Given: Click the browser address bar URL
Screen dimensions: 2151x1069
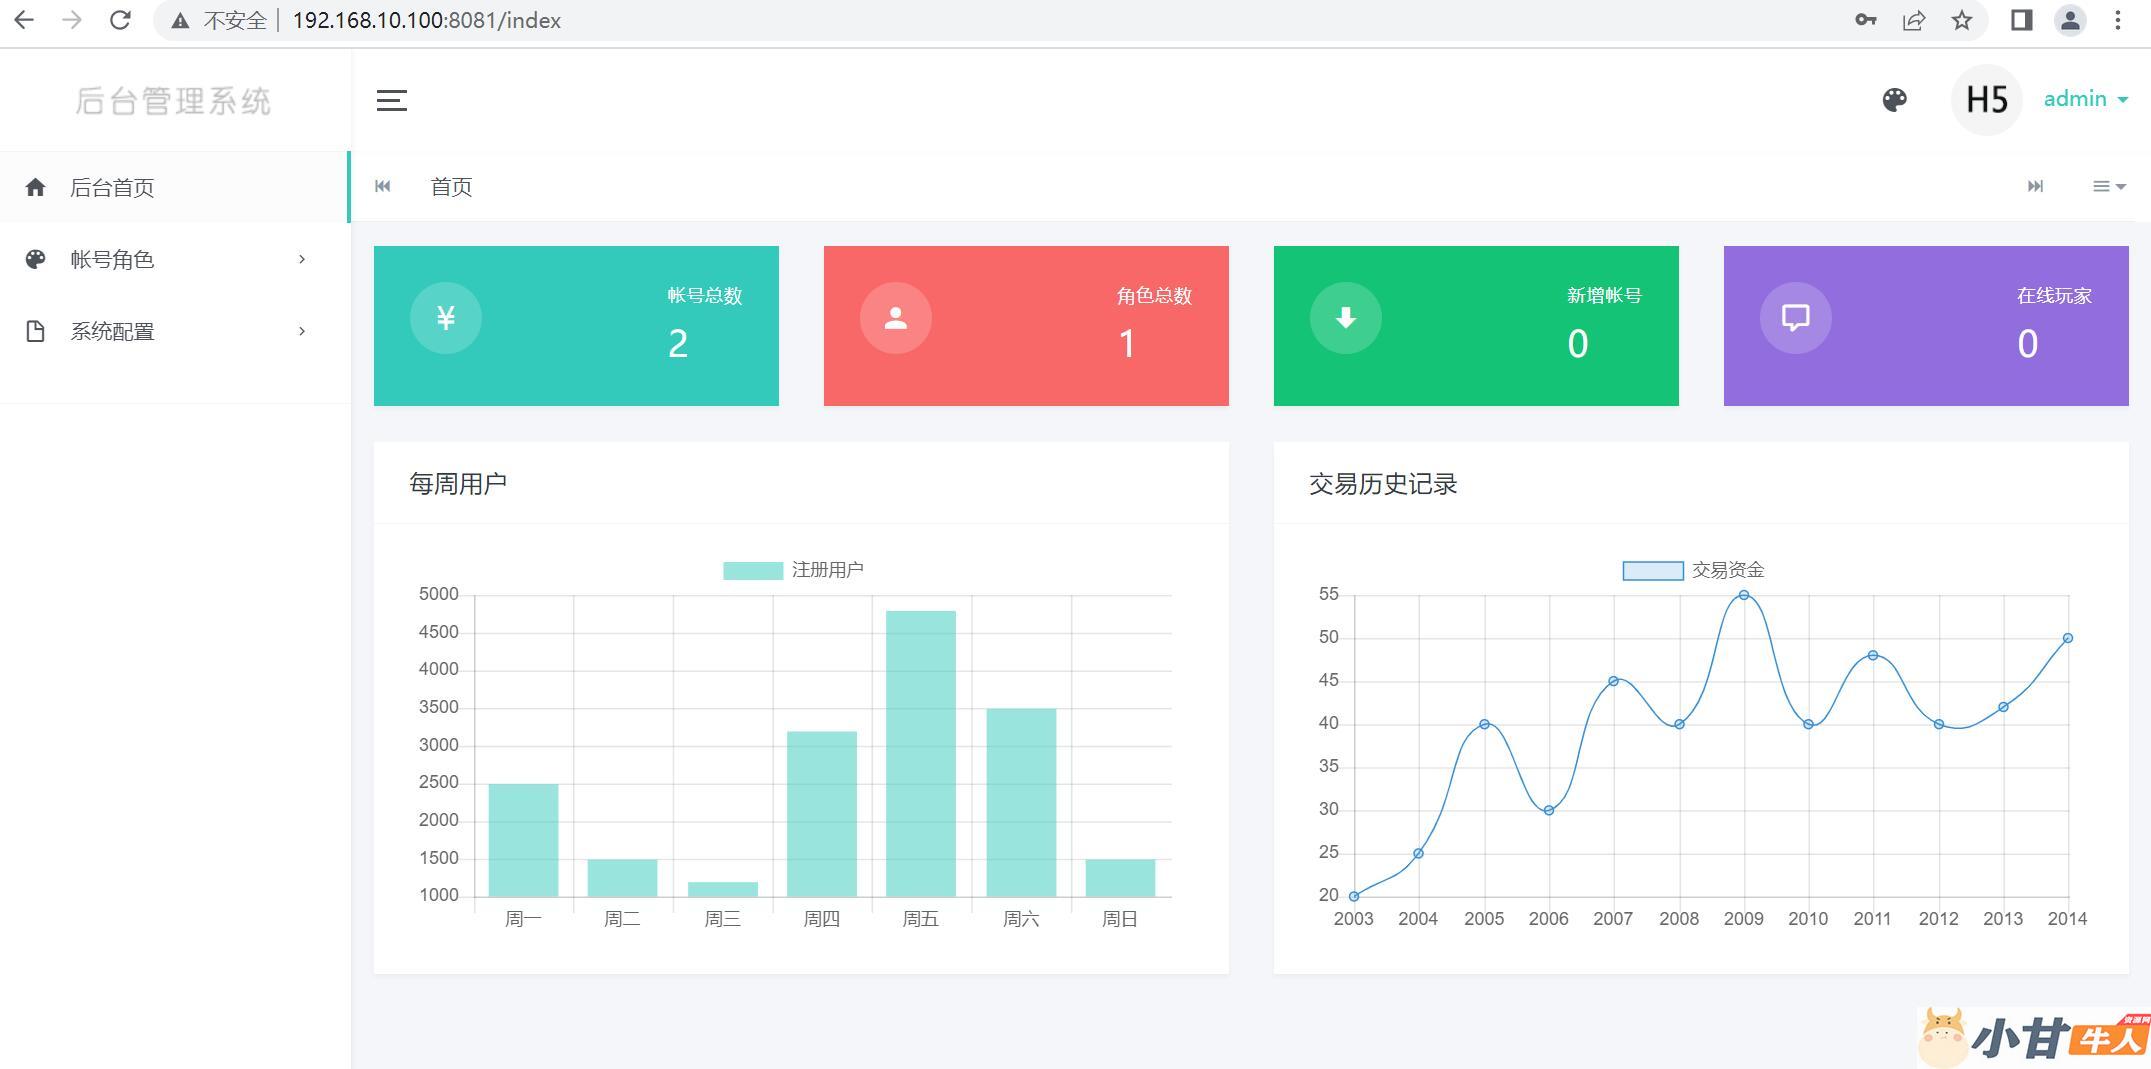Looking at the screenshot, I should (427, 21).
